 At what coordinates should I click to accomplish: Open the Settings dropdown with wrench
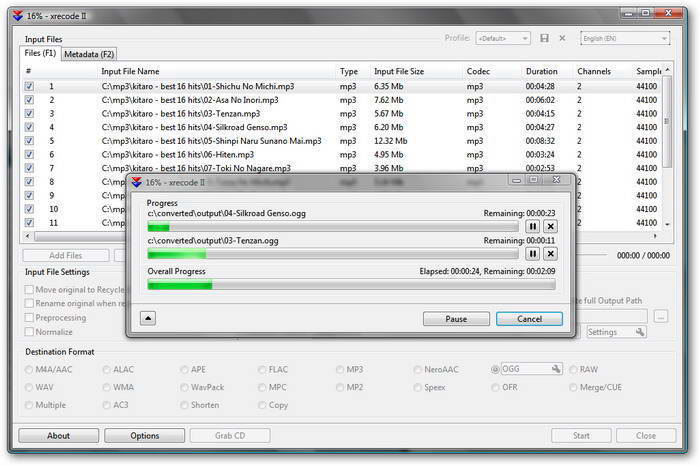click(616, 332)
